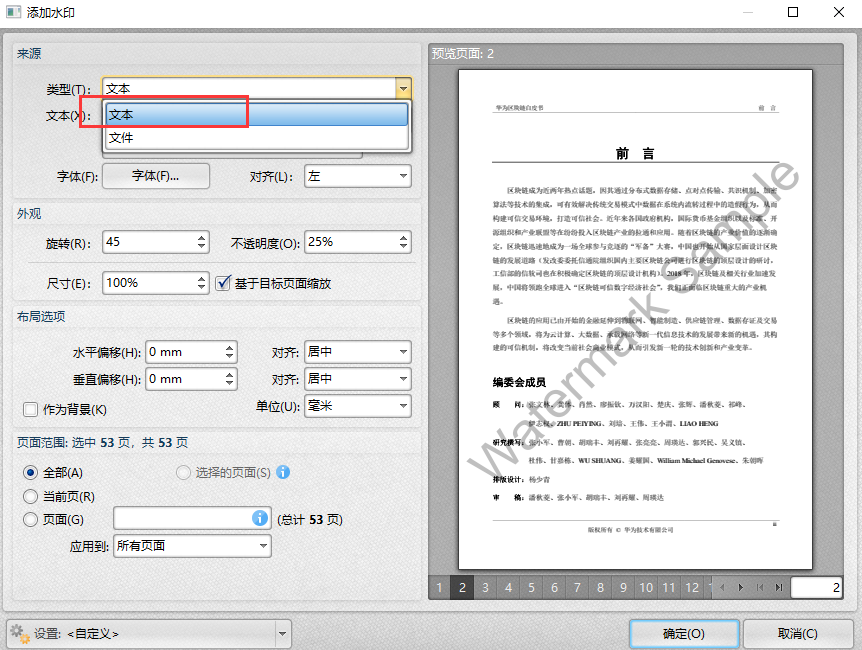Go to preview page 5

[532, 587]
